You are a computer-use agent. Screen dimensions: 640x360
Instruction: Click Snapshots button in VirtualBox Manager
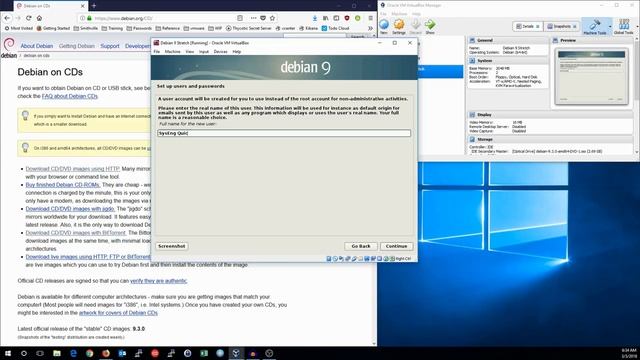(562, 27)
